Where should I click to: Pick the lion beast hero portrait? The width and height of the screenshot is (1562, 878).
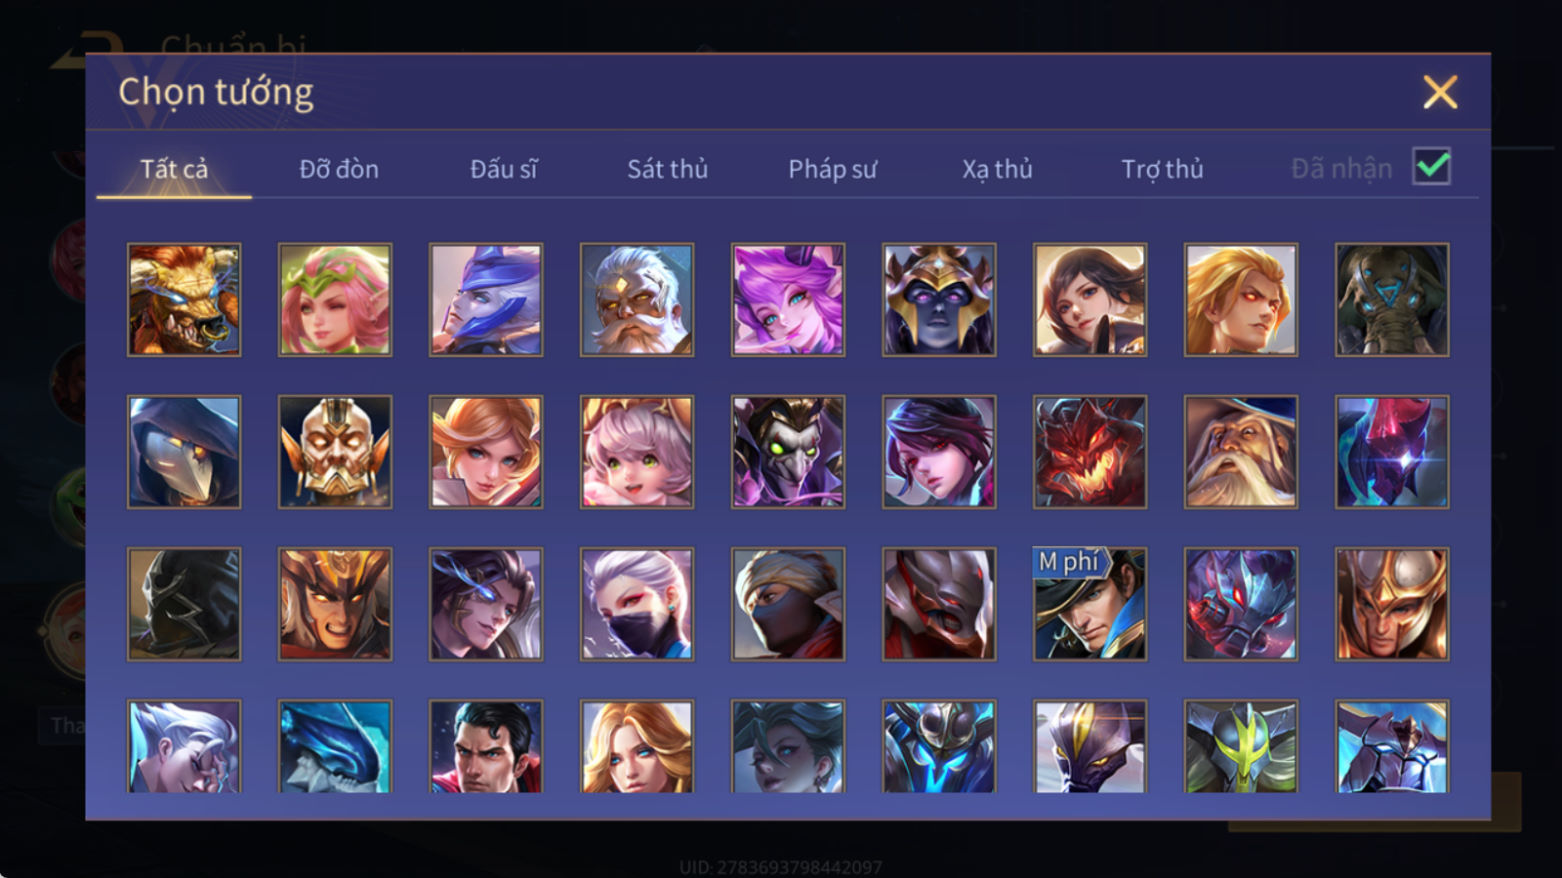click(184, 300)
